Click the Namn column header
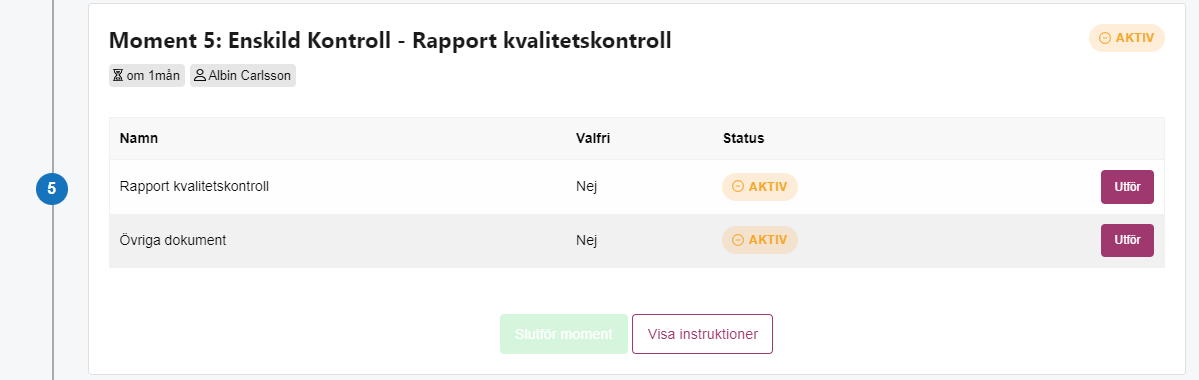 point(139,138)
